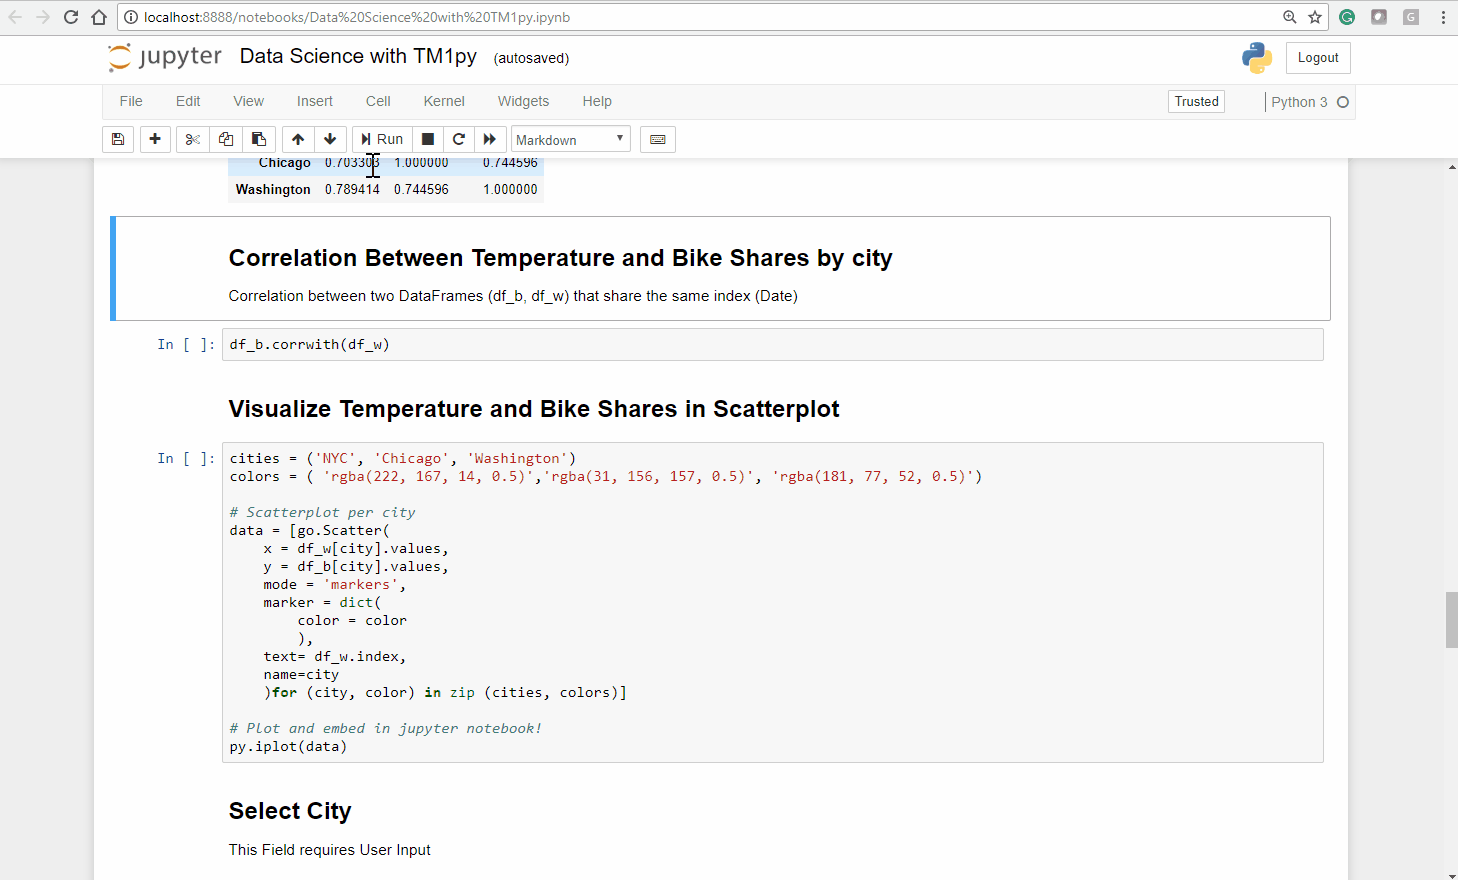This screenshot has width=1458, height=880.
Task: Move selected cell up with arrow
Action: (298, 139)
